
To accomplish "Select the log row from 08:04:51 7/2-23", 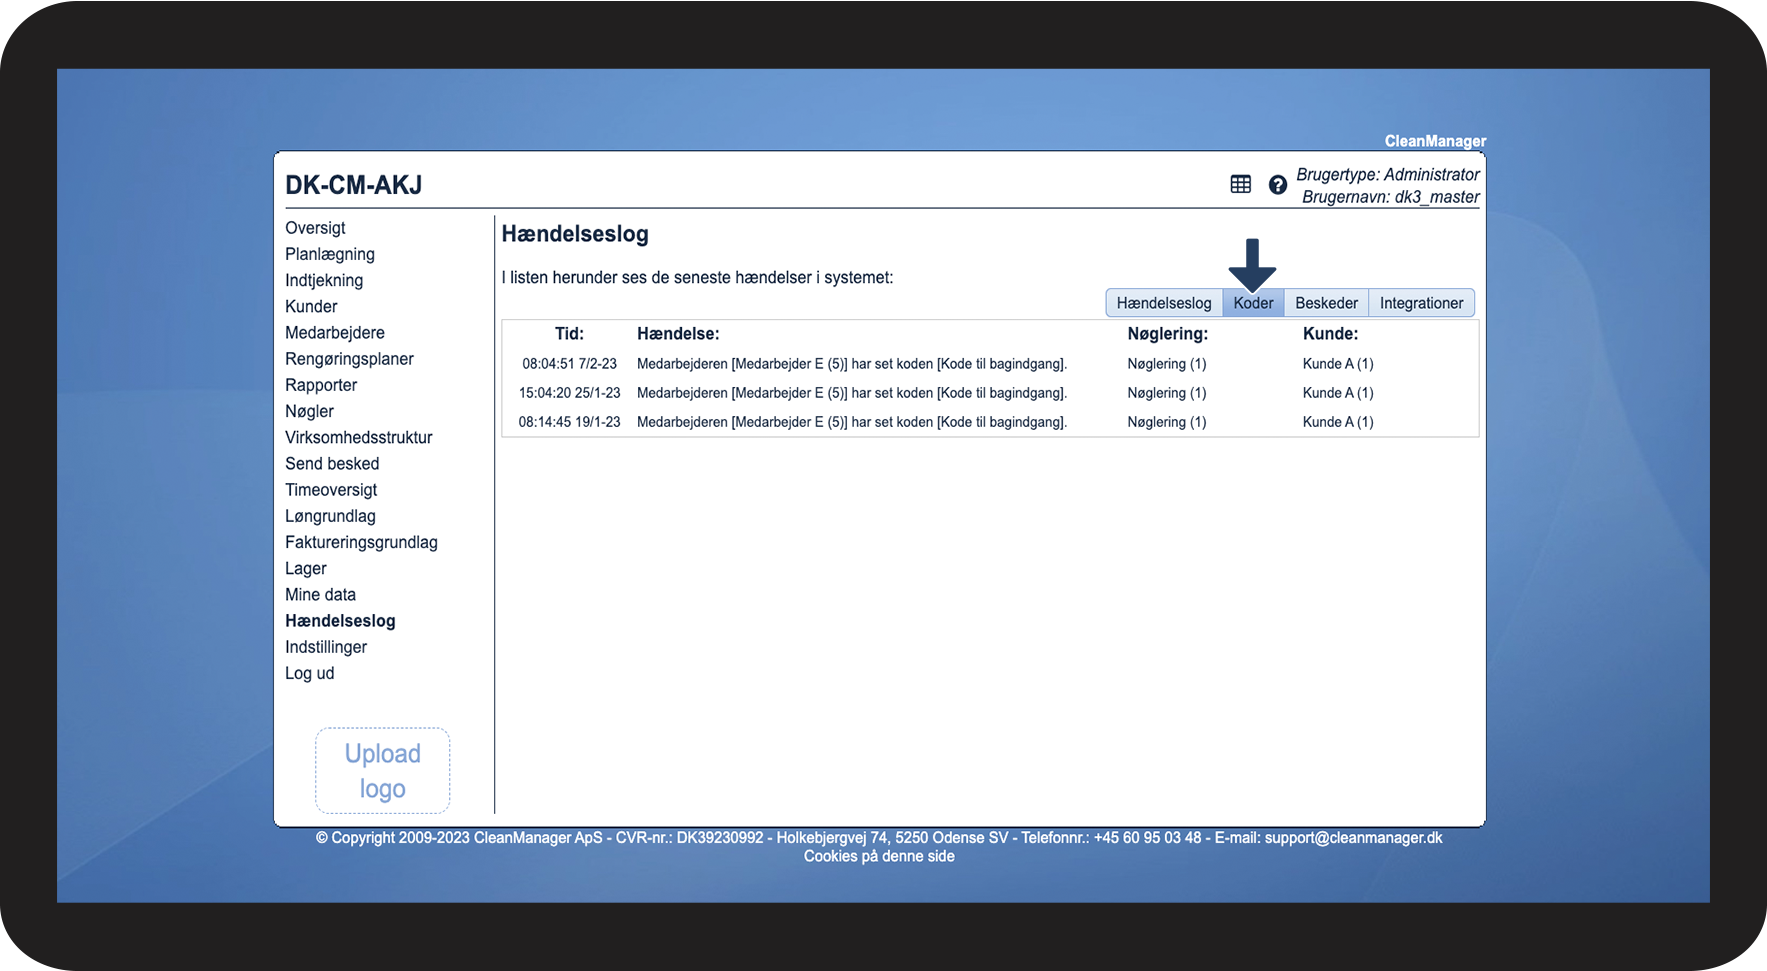I will [990, 364].
